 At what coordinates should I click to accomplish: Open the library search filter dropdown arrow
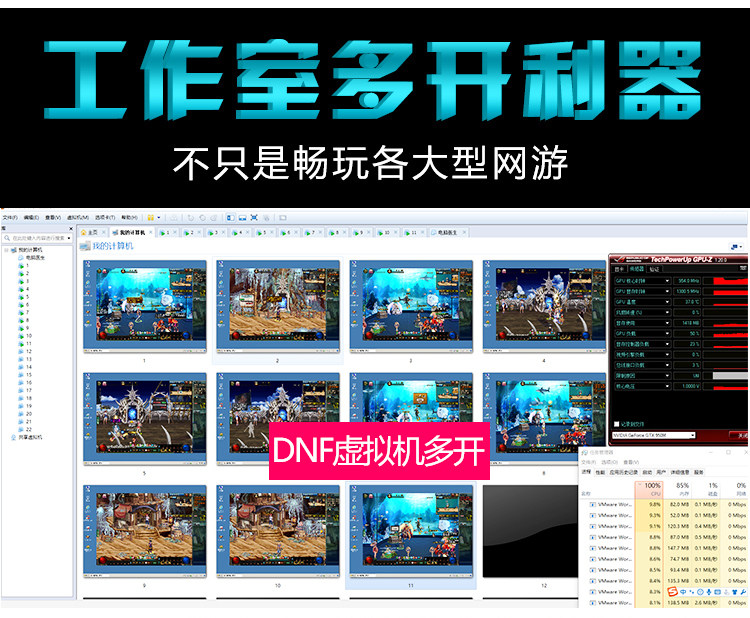pos(69,238)
